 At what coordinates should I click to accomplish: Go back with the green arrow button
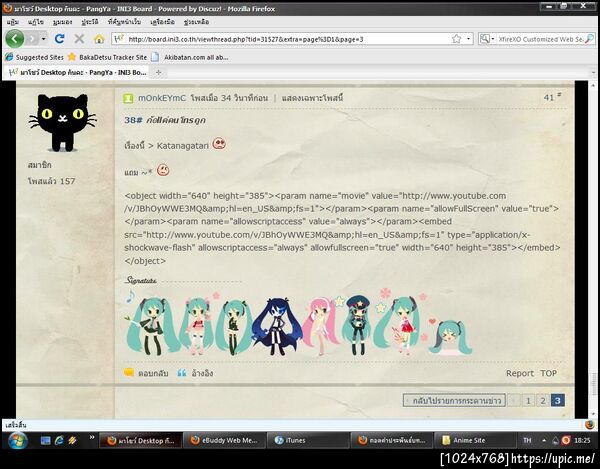(15, 39)
